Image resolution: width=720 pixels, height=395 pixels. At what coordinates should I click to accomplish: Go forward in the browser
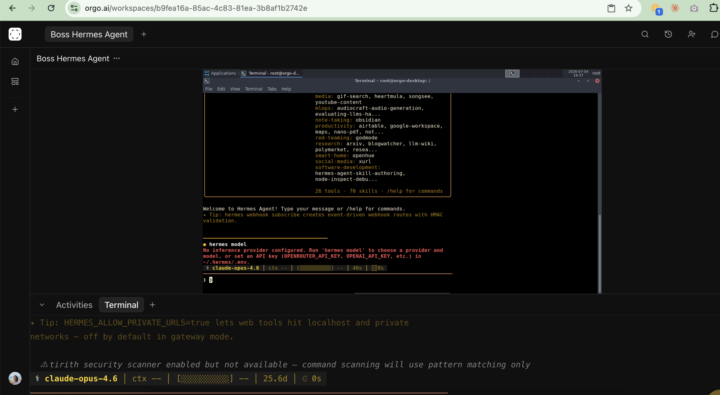32,8
